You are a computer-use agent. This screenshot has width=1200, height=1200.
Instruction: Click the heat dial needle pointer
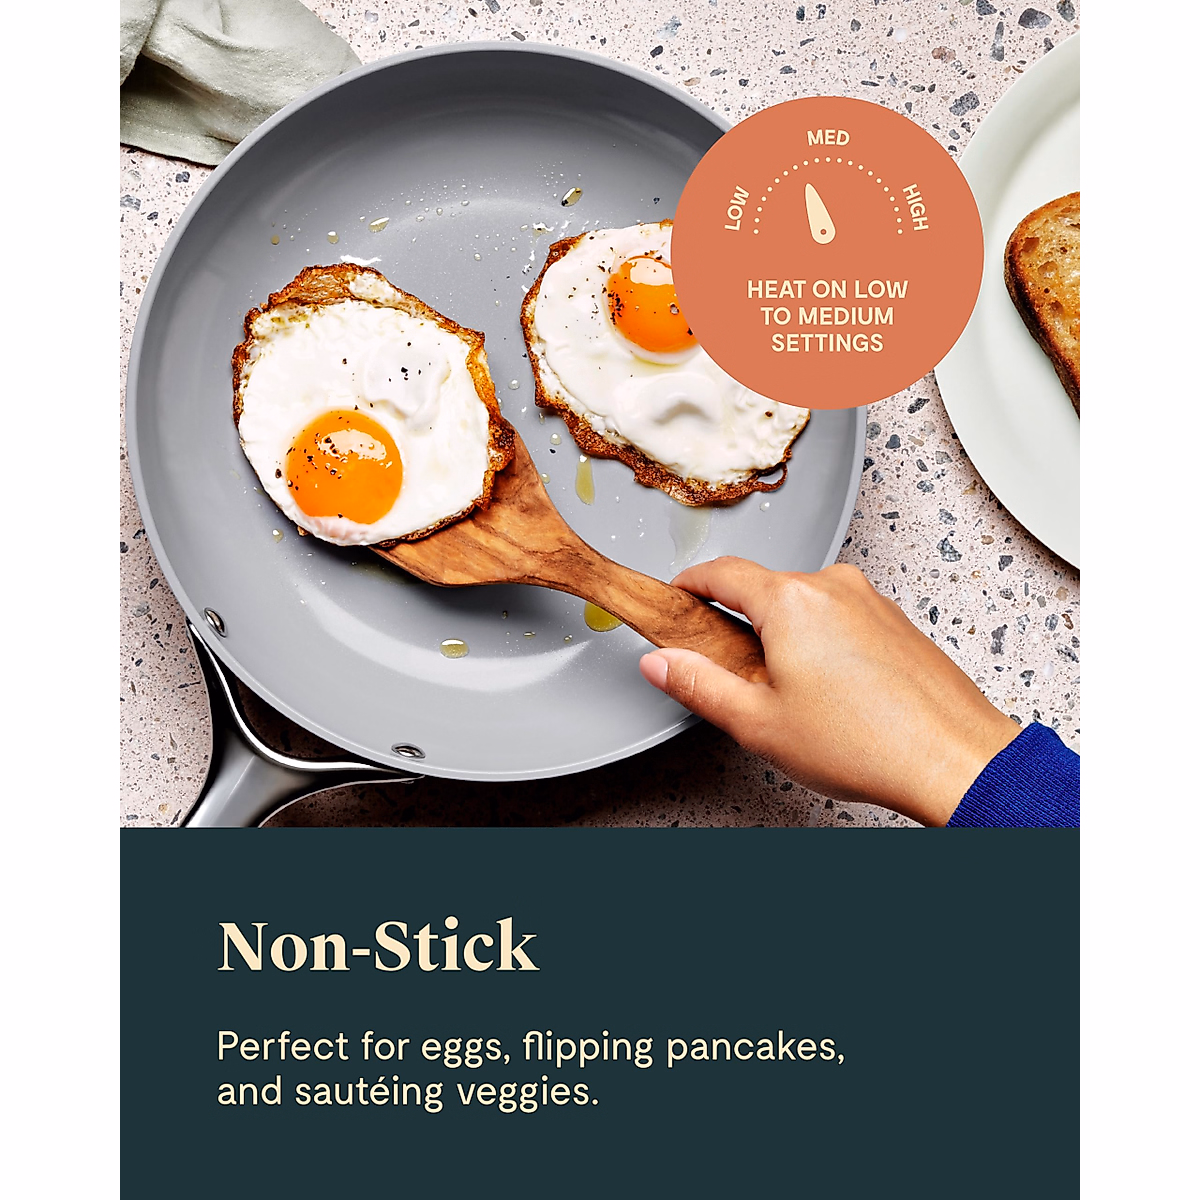820,213
